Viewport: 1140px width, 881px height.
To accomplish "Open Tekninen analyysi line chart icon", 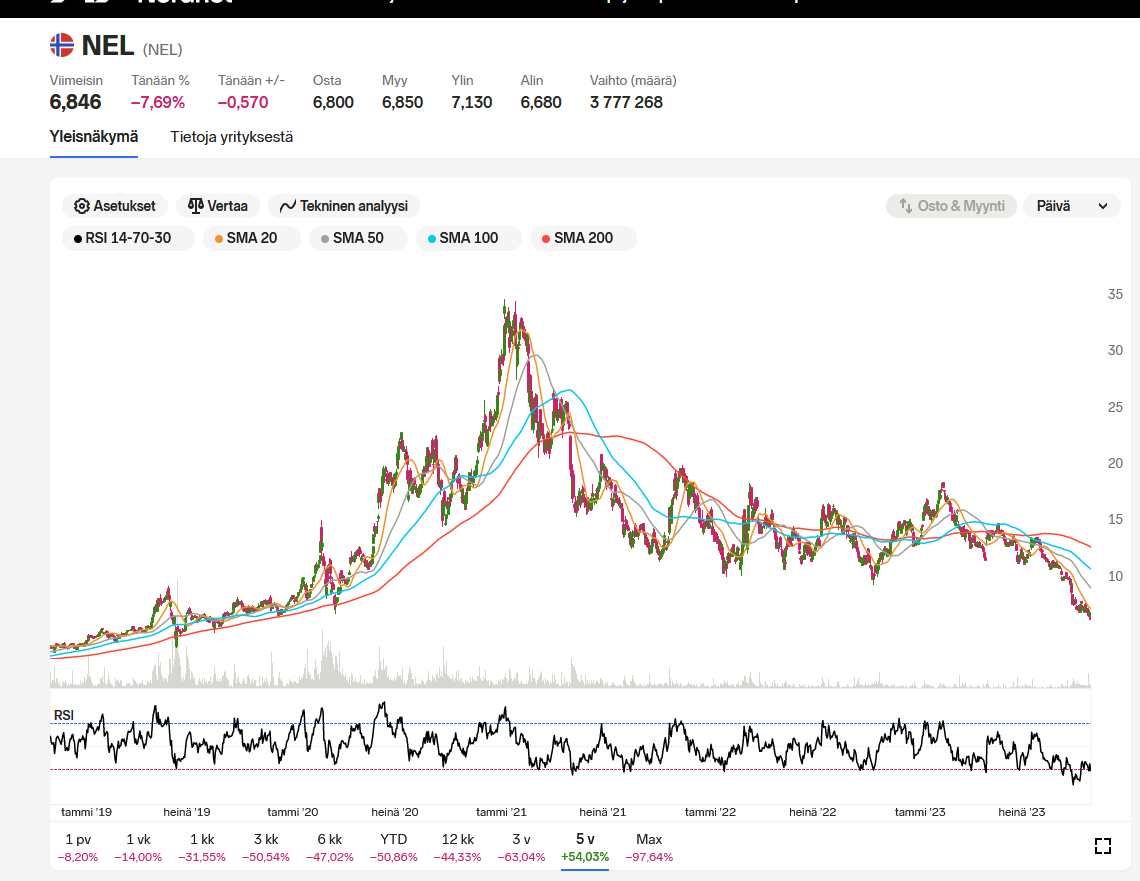I will point(288,206).
